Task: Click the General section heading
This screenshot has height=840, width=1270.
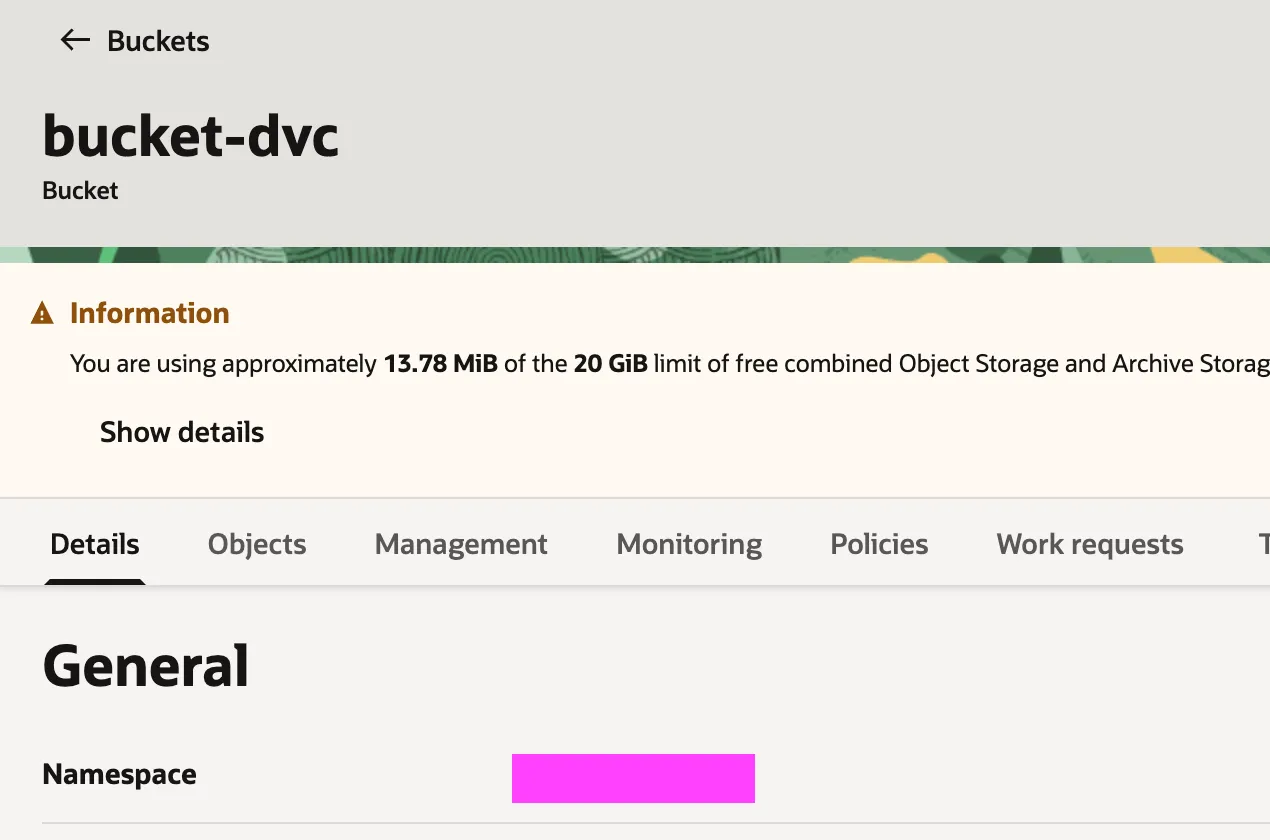Action: point(146,666)
